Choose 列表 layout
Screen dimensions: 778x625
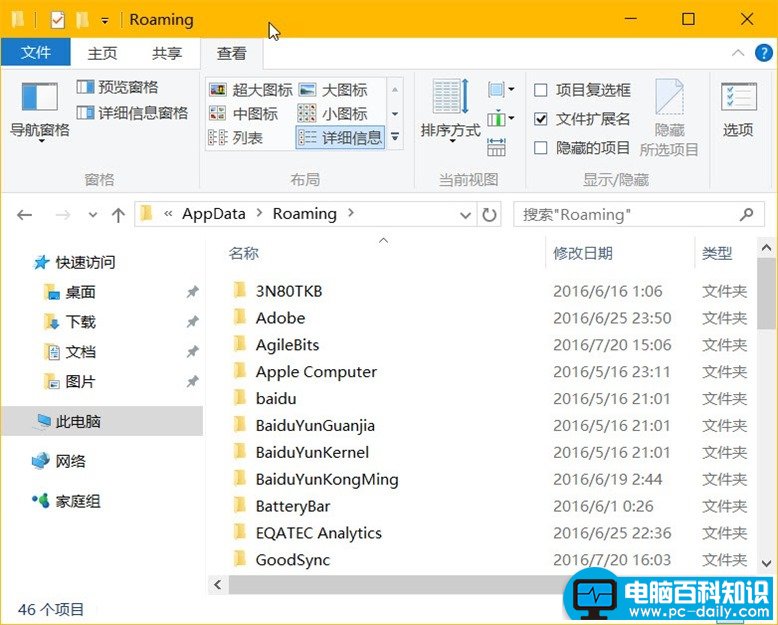236,137
